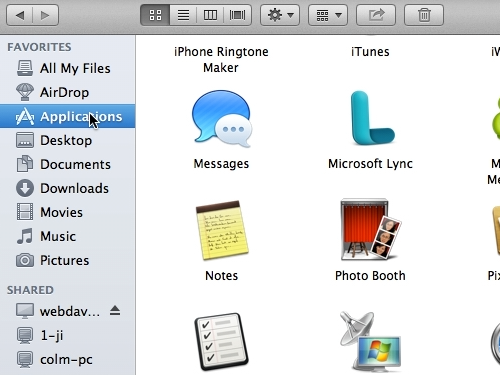Switch to list view
500x375 pixels.
pos(183,15)
